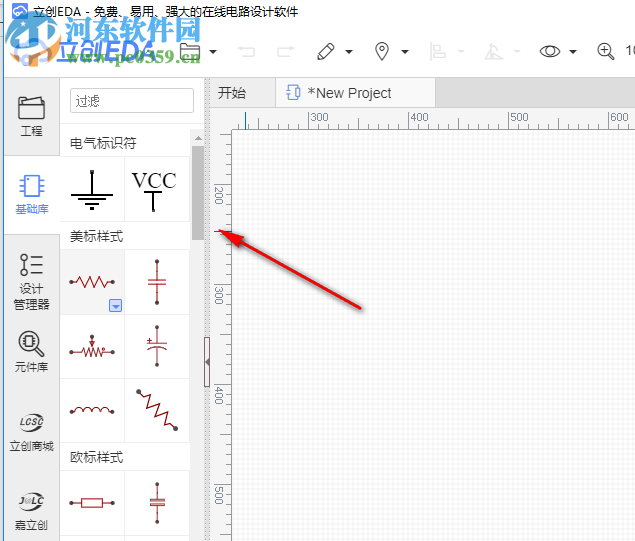
Task: Click the 美标样式 section heading
Action: pyautogui.click(x=96, y=236)
